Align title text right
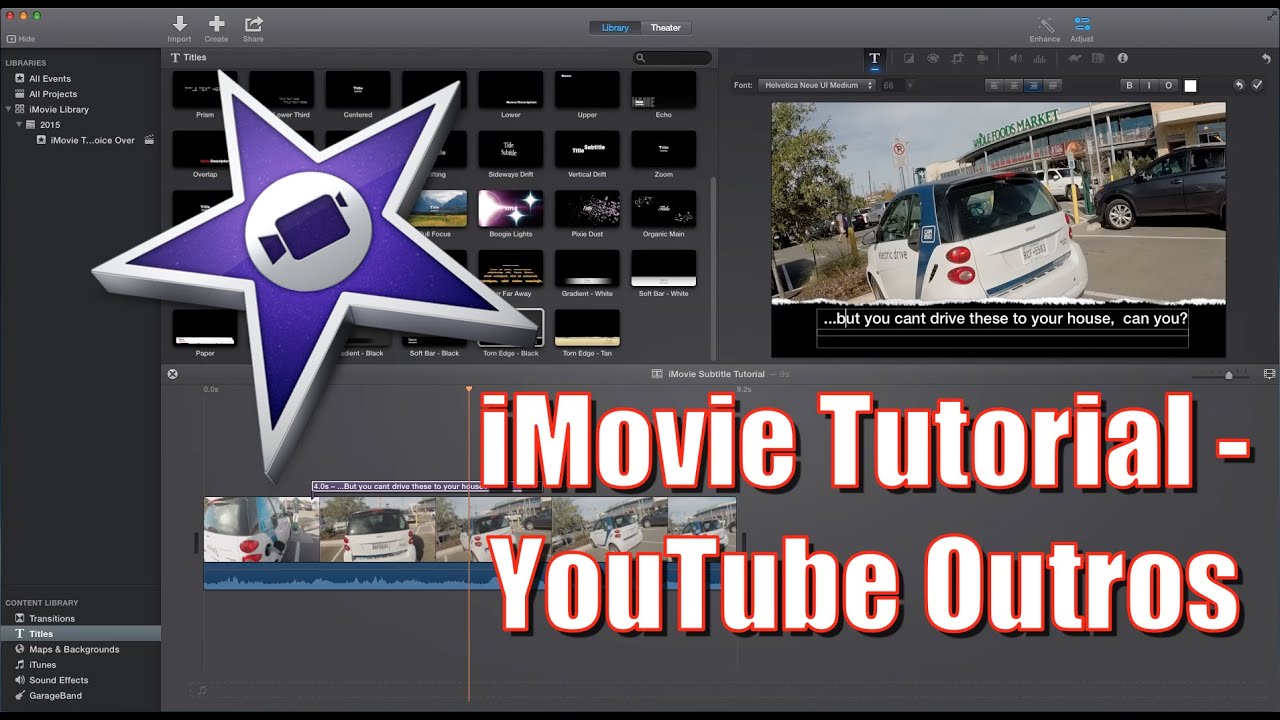This screenshot has width=1280, height=720. point(1033,86)
